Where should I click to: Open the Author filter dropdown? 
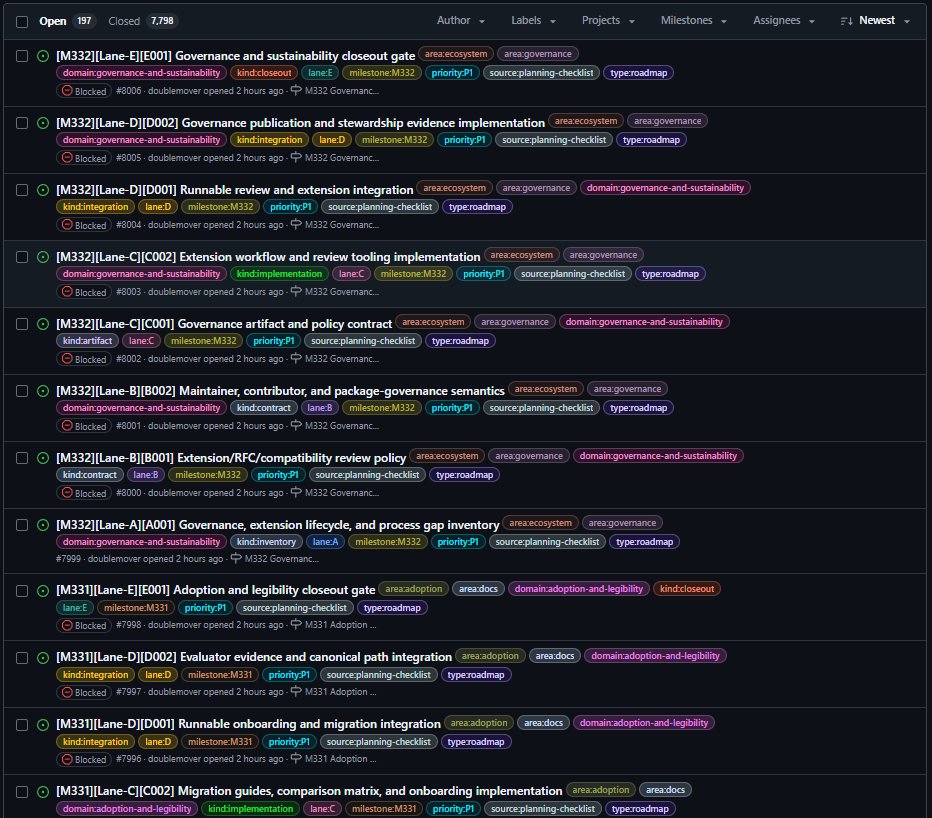(461, 20)
